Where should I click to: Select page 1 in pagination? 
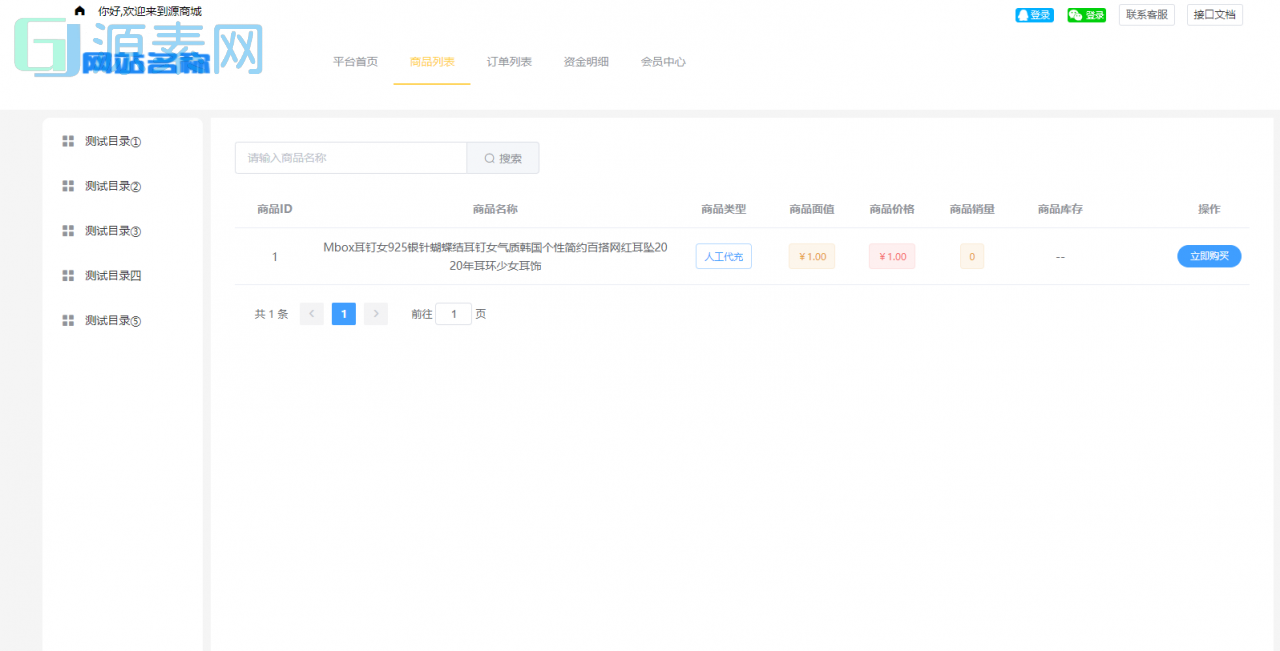[x=343, y=313]
